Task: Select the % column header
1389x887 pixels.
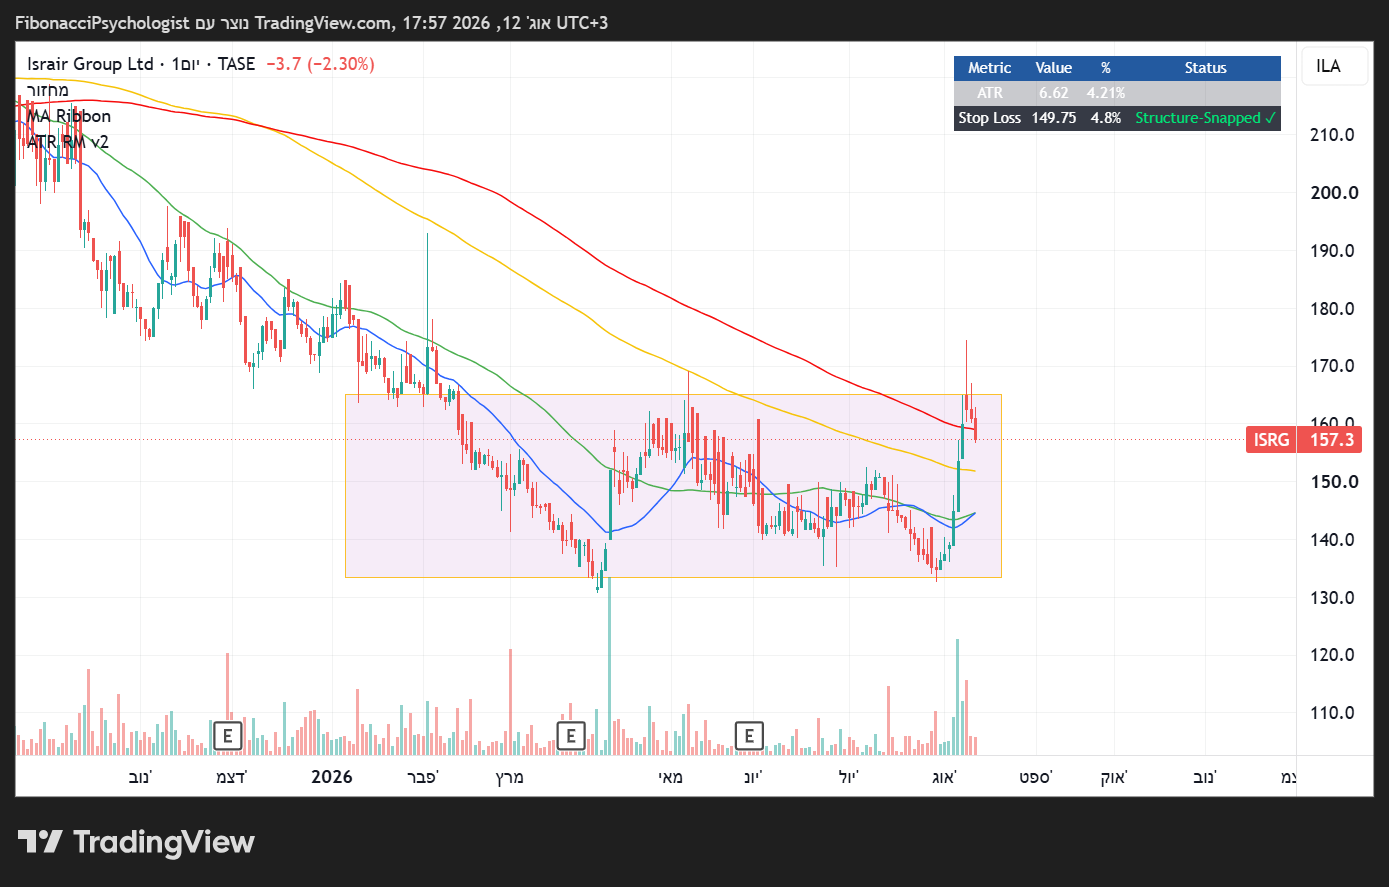Action: (1106, 68)
